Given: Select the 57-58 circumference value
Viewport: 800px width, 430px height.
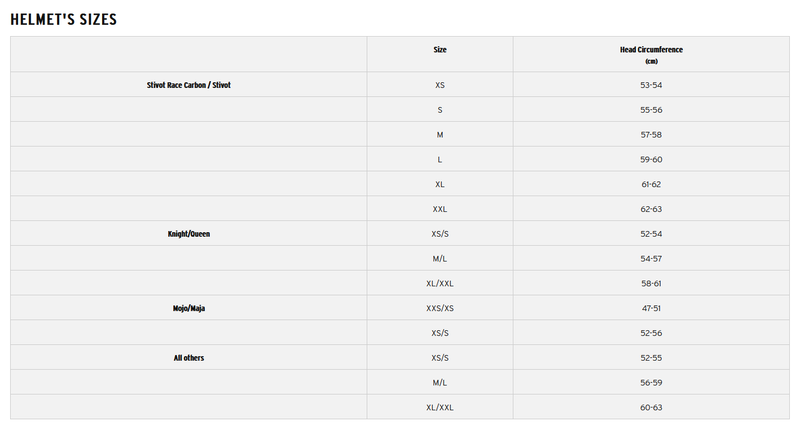Looking at the screenshot, I should pyautogui.click(x=651, y=135).
